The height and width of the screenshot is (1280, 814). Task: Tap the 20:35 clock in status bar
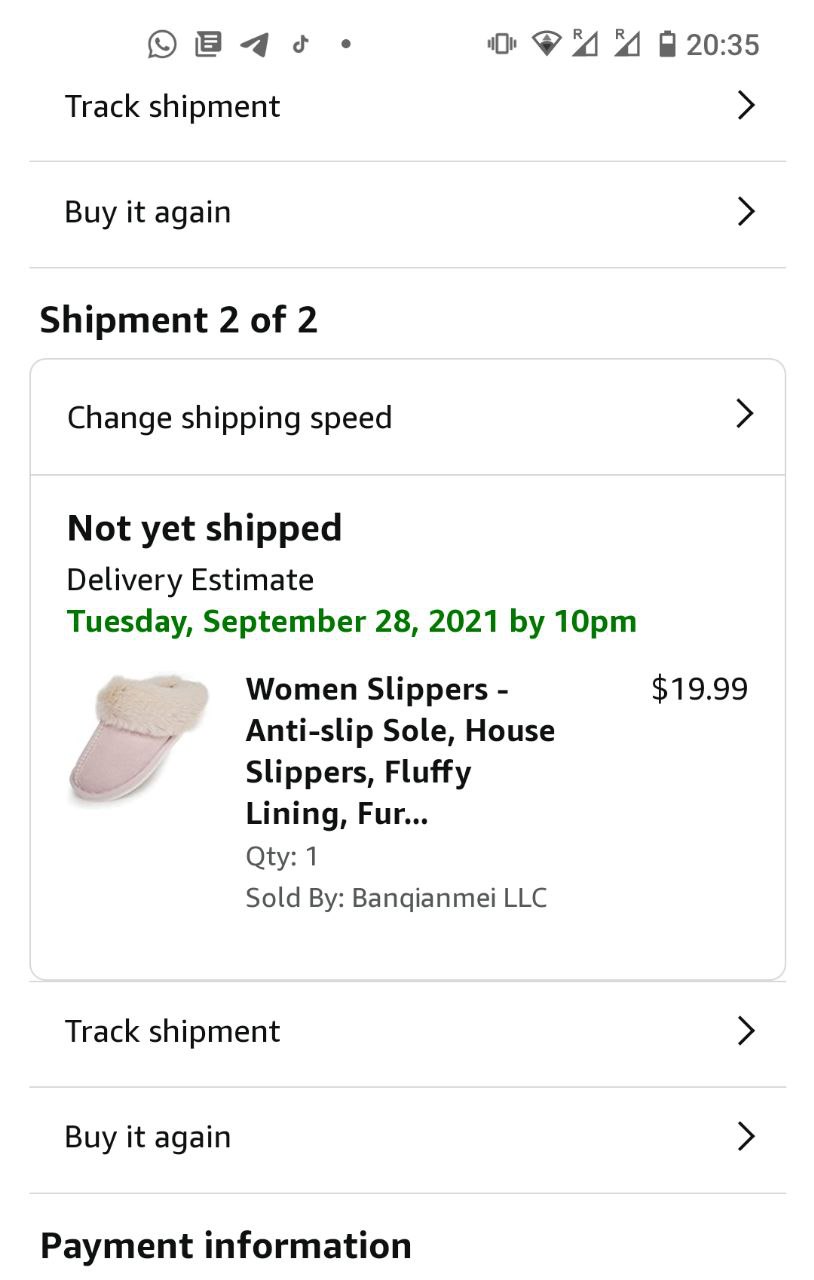pyautogui.click(x=722, y=45)
